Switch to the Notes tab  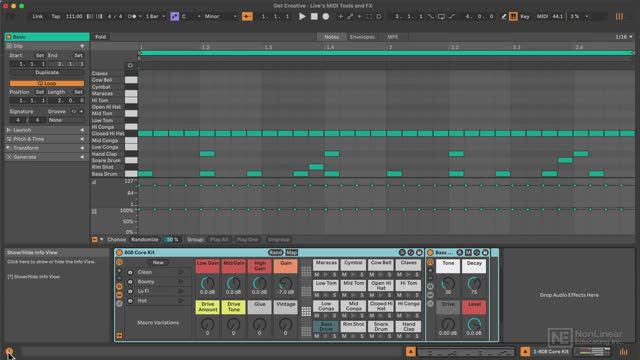point(331,37)
